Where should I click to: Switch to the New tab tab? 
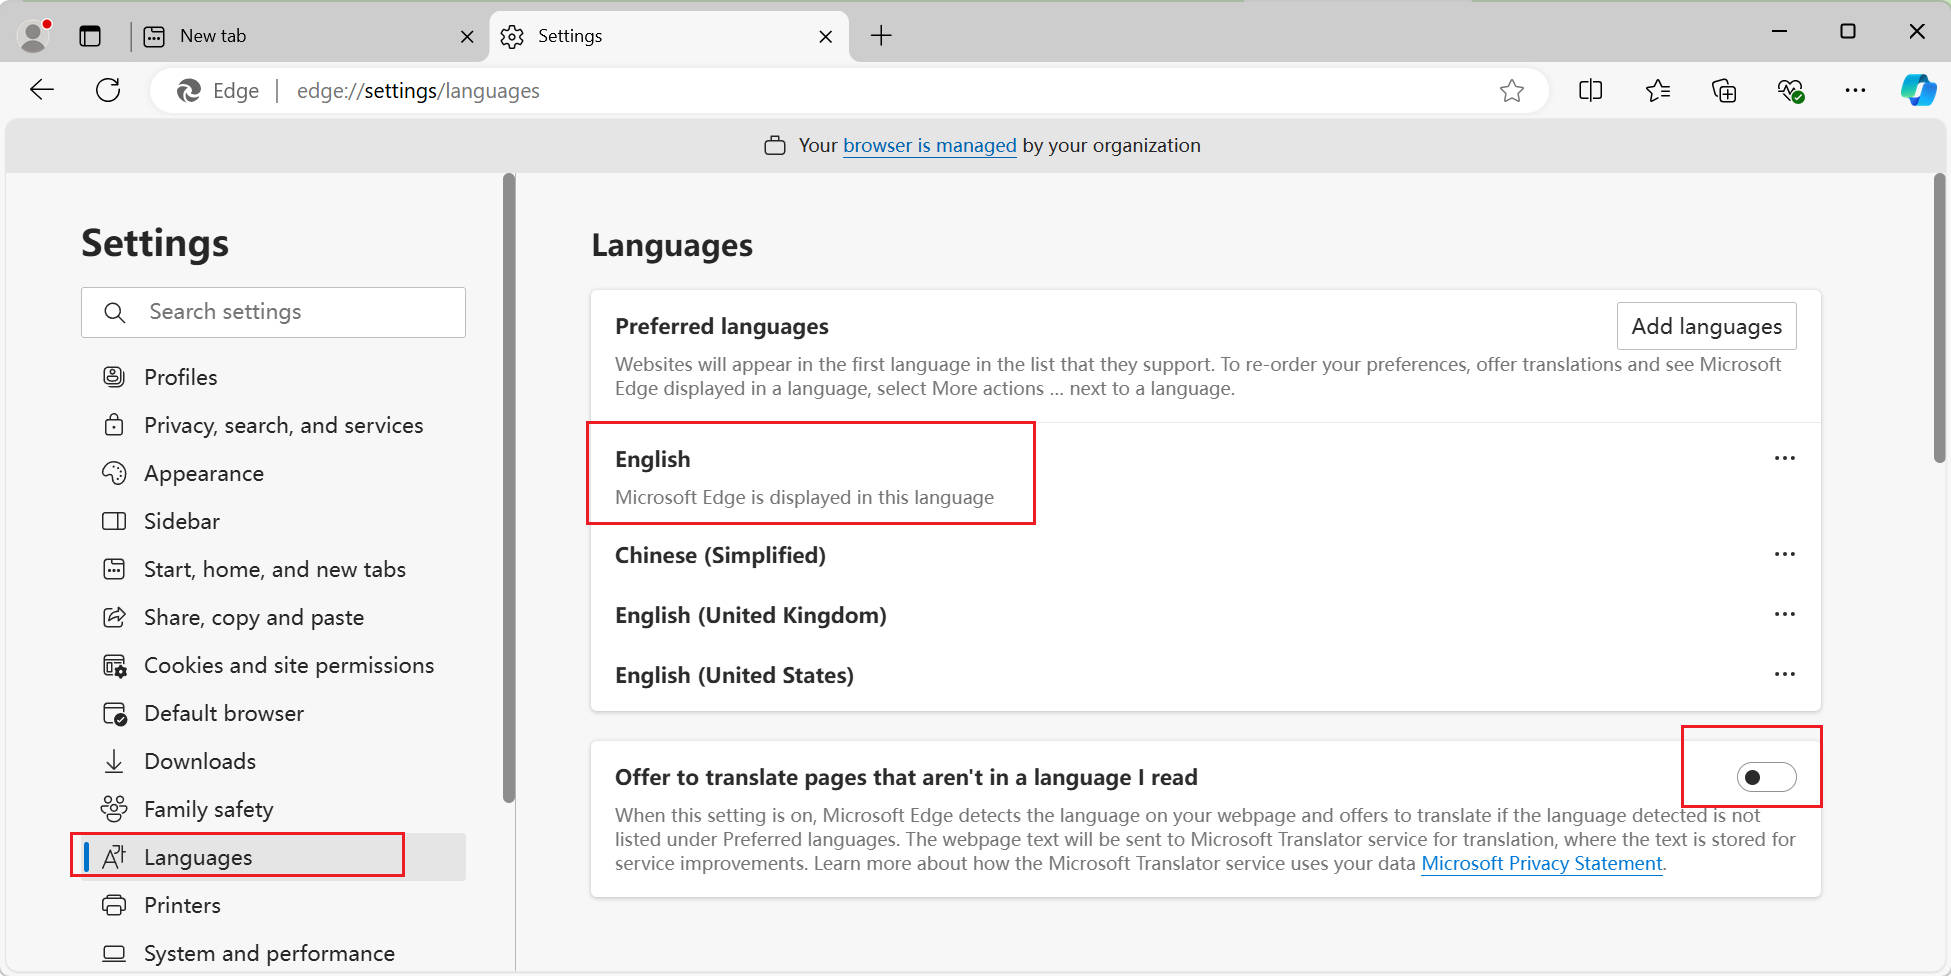310,36
